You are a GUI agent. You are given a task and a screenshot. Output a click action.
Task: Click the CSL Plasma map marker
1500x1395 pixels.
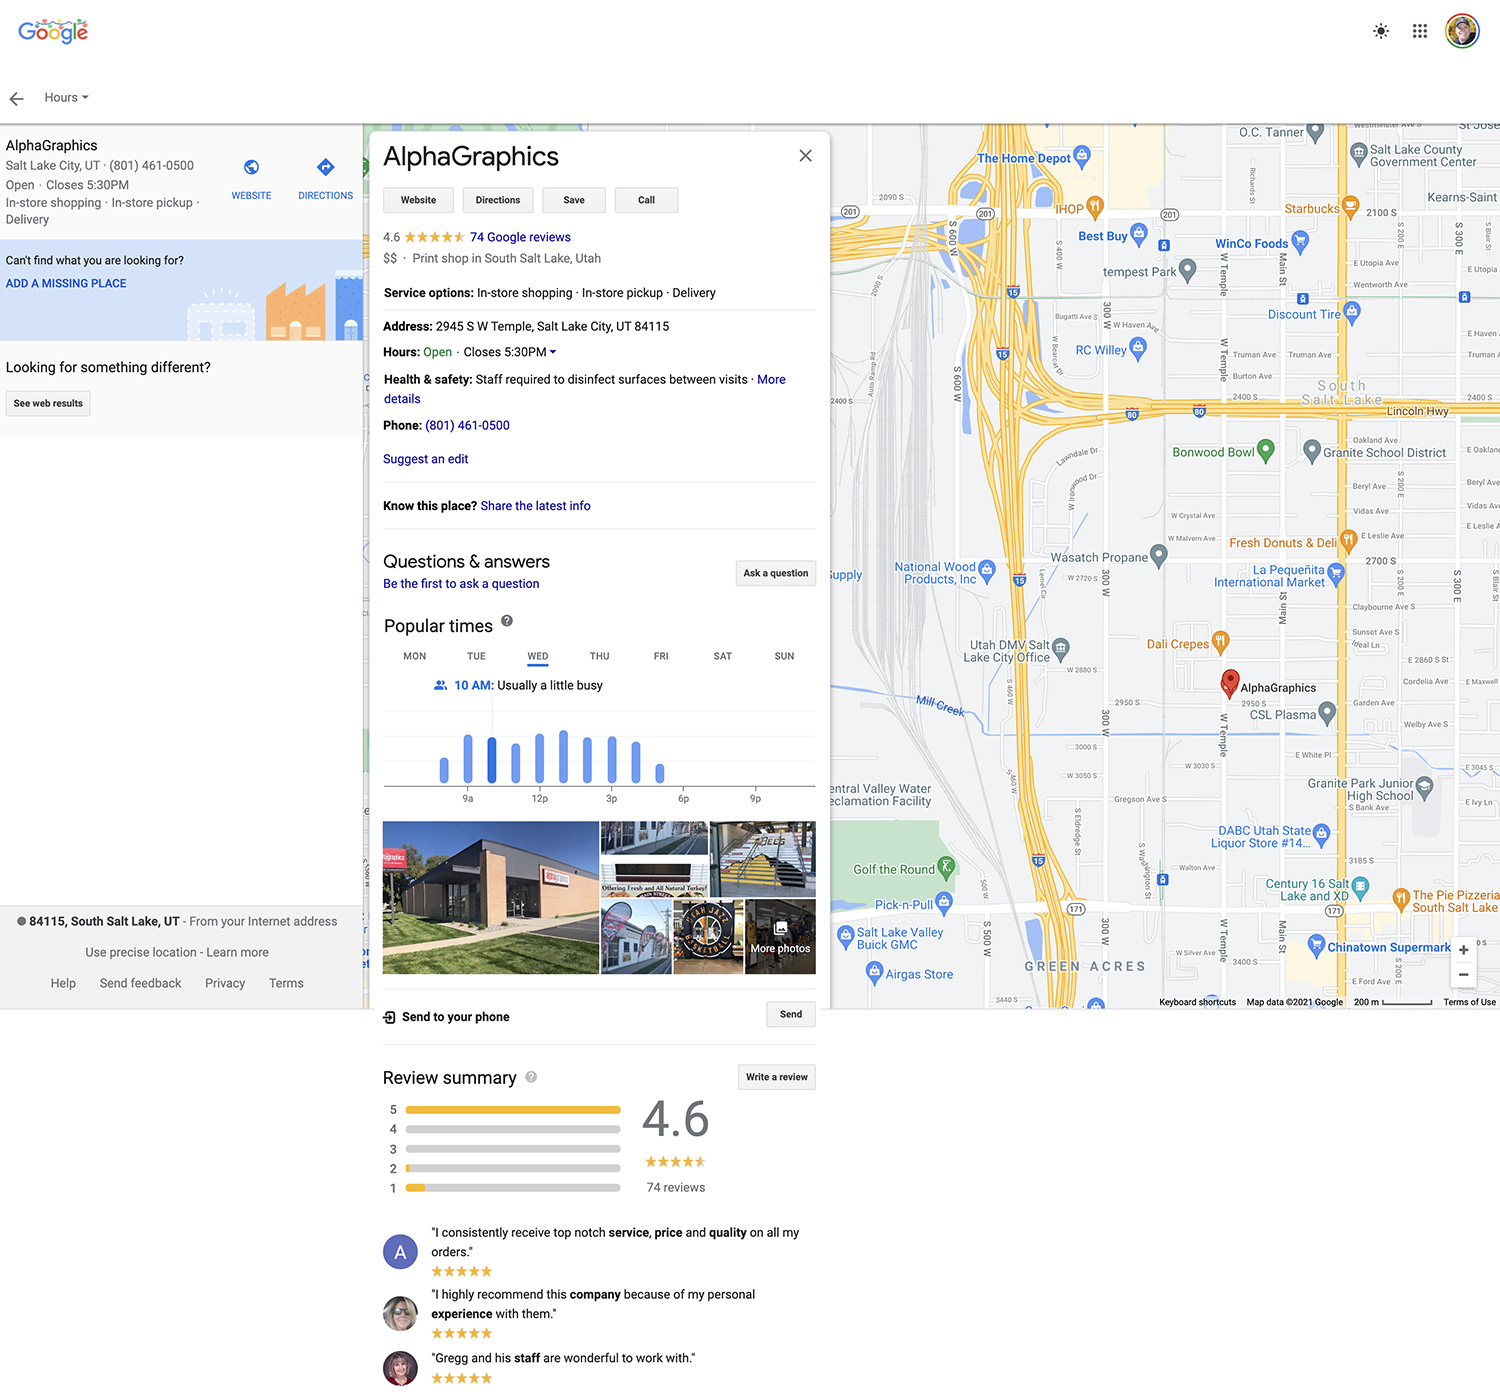(x=1327, y=712)
